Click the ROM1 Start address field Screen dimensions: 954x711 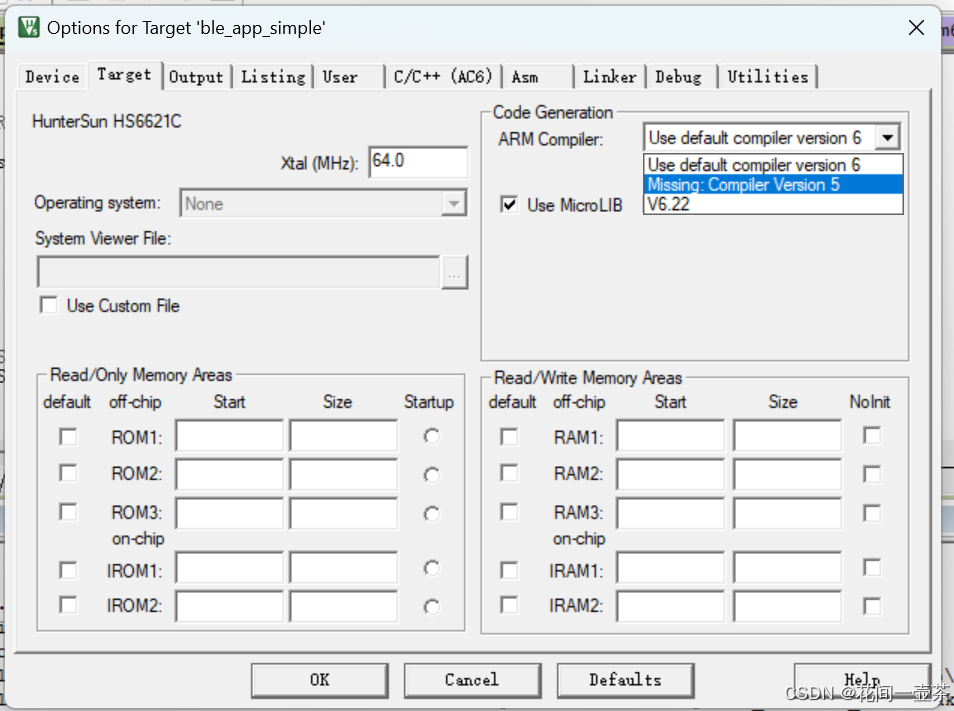[x=229, y=435]
